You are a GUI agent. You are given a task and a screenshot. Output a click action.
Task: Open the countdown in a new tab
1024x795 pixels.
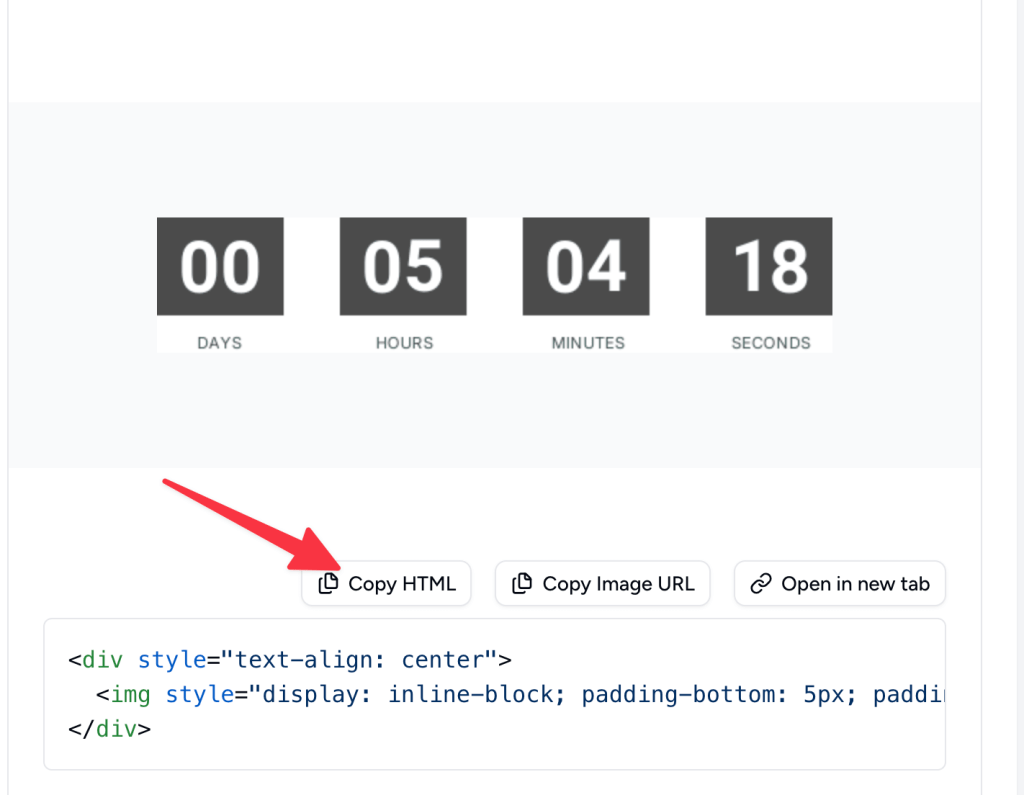(x=839, y=583)
